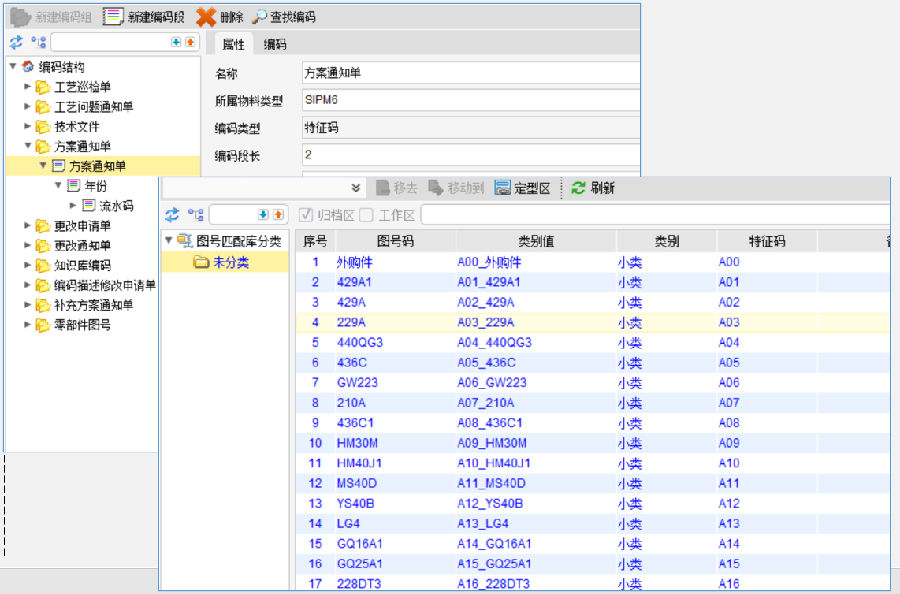Expand the 工艺巡检单 tree node

click(x=28, y=87)
